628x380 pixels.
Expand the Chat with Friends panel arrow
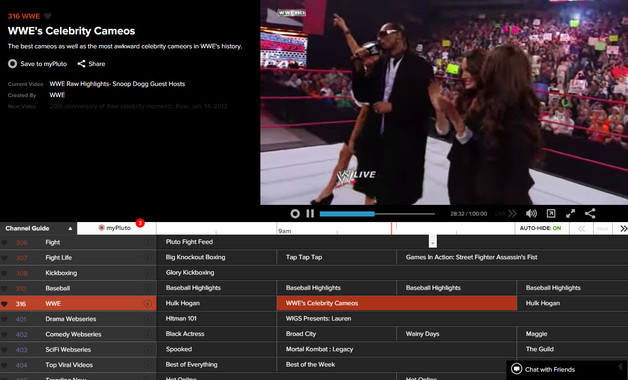[620, 366]
